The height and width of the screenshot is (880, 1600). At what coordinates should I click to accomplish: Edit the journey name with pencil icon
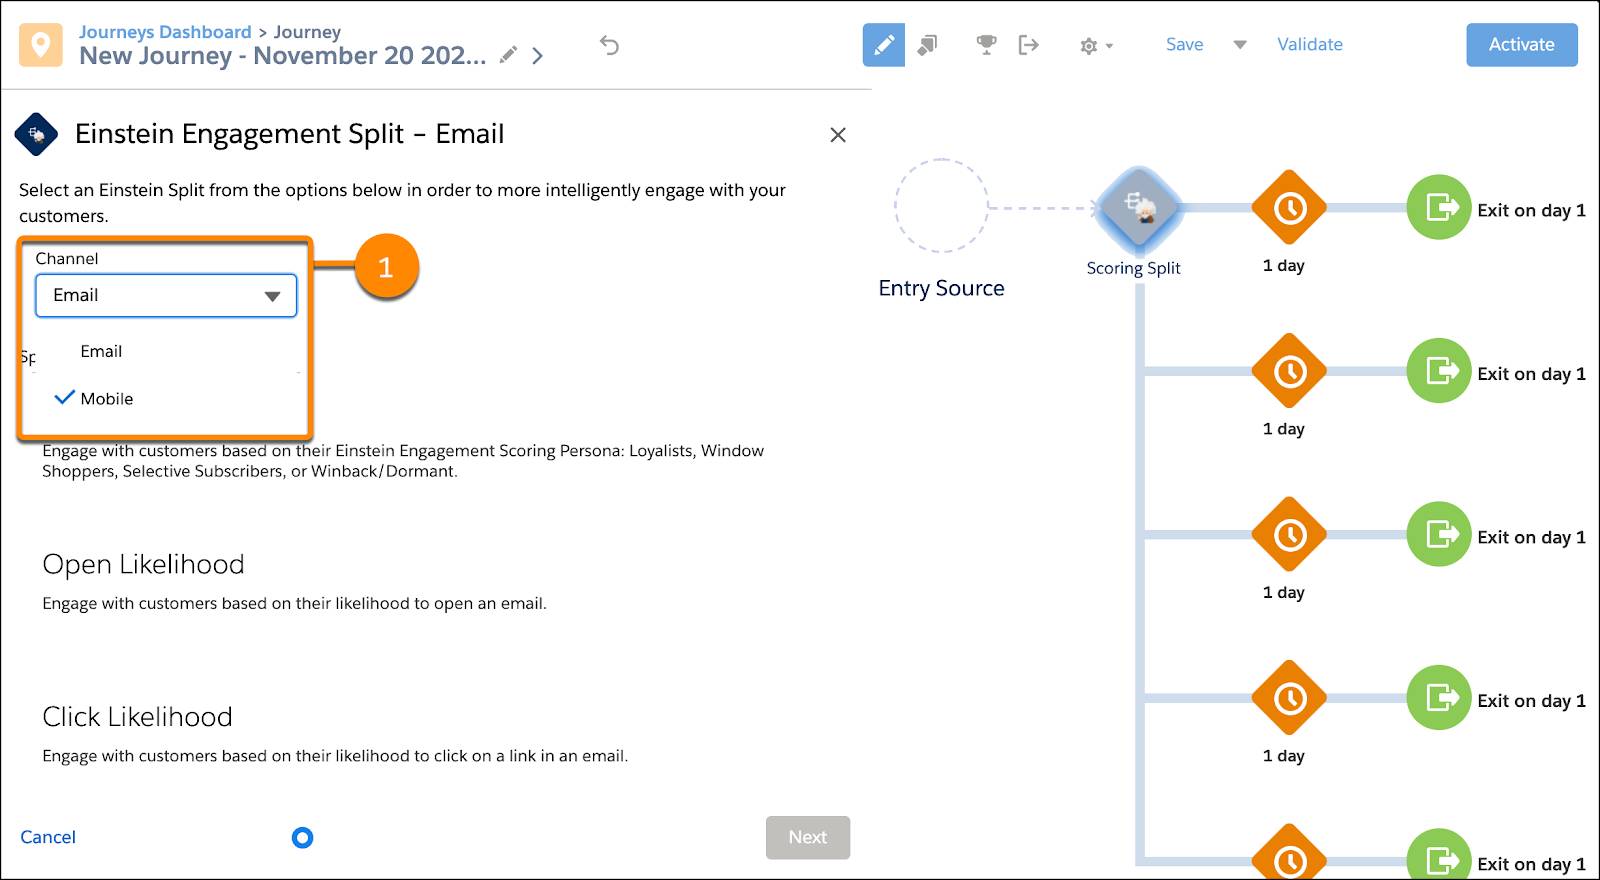pos(508,55)
